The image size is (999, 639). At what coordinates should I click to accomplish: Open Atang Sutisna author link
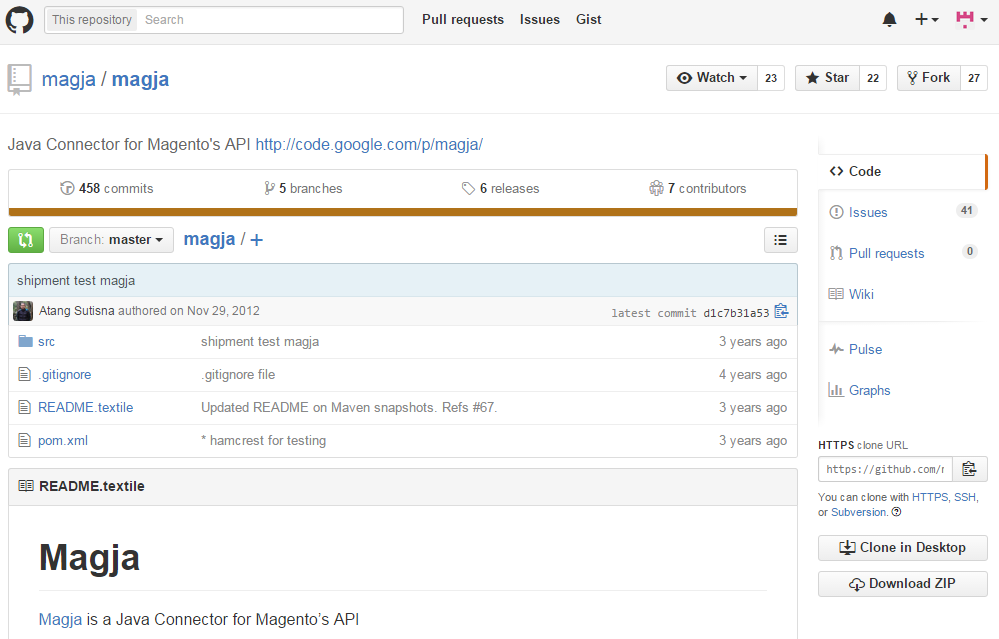point(76,311)
